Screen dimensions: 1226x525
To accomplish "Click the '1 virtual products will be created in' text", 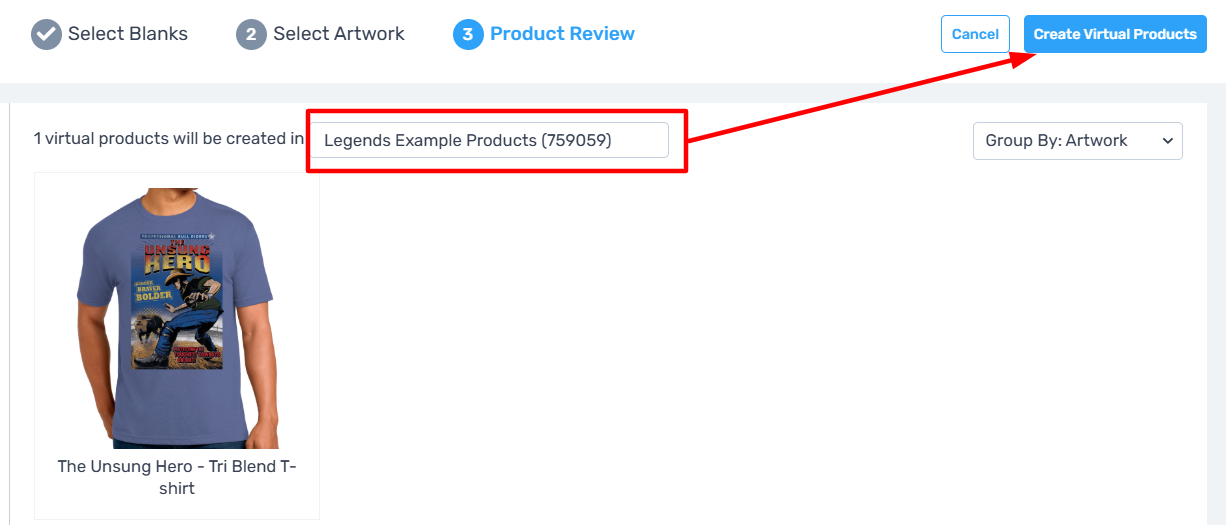I will click(169, 139).
